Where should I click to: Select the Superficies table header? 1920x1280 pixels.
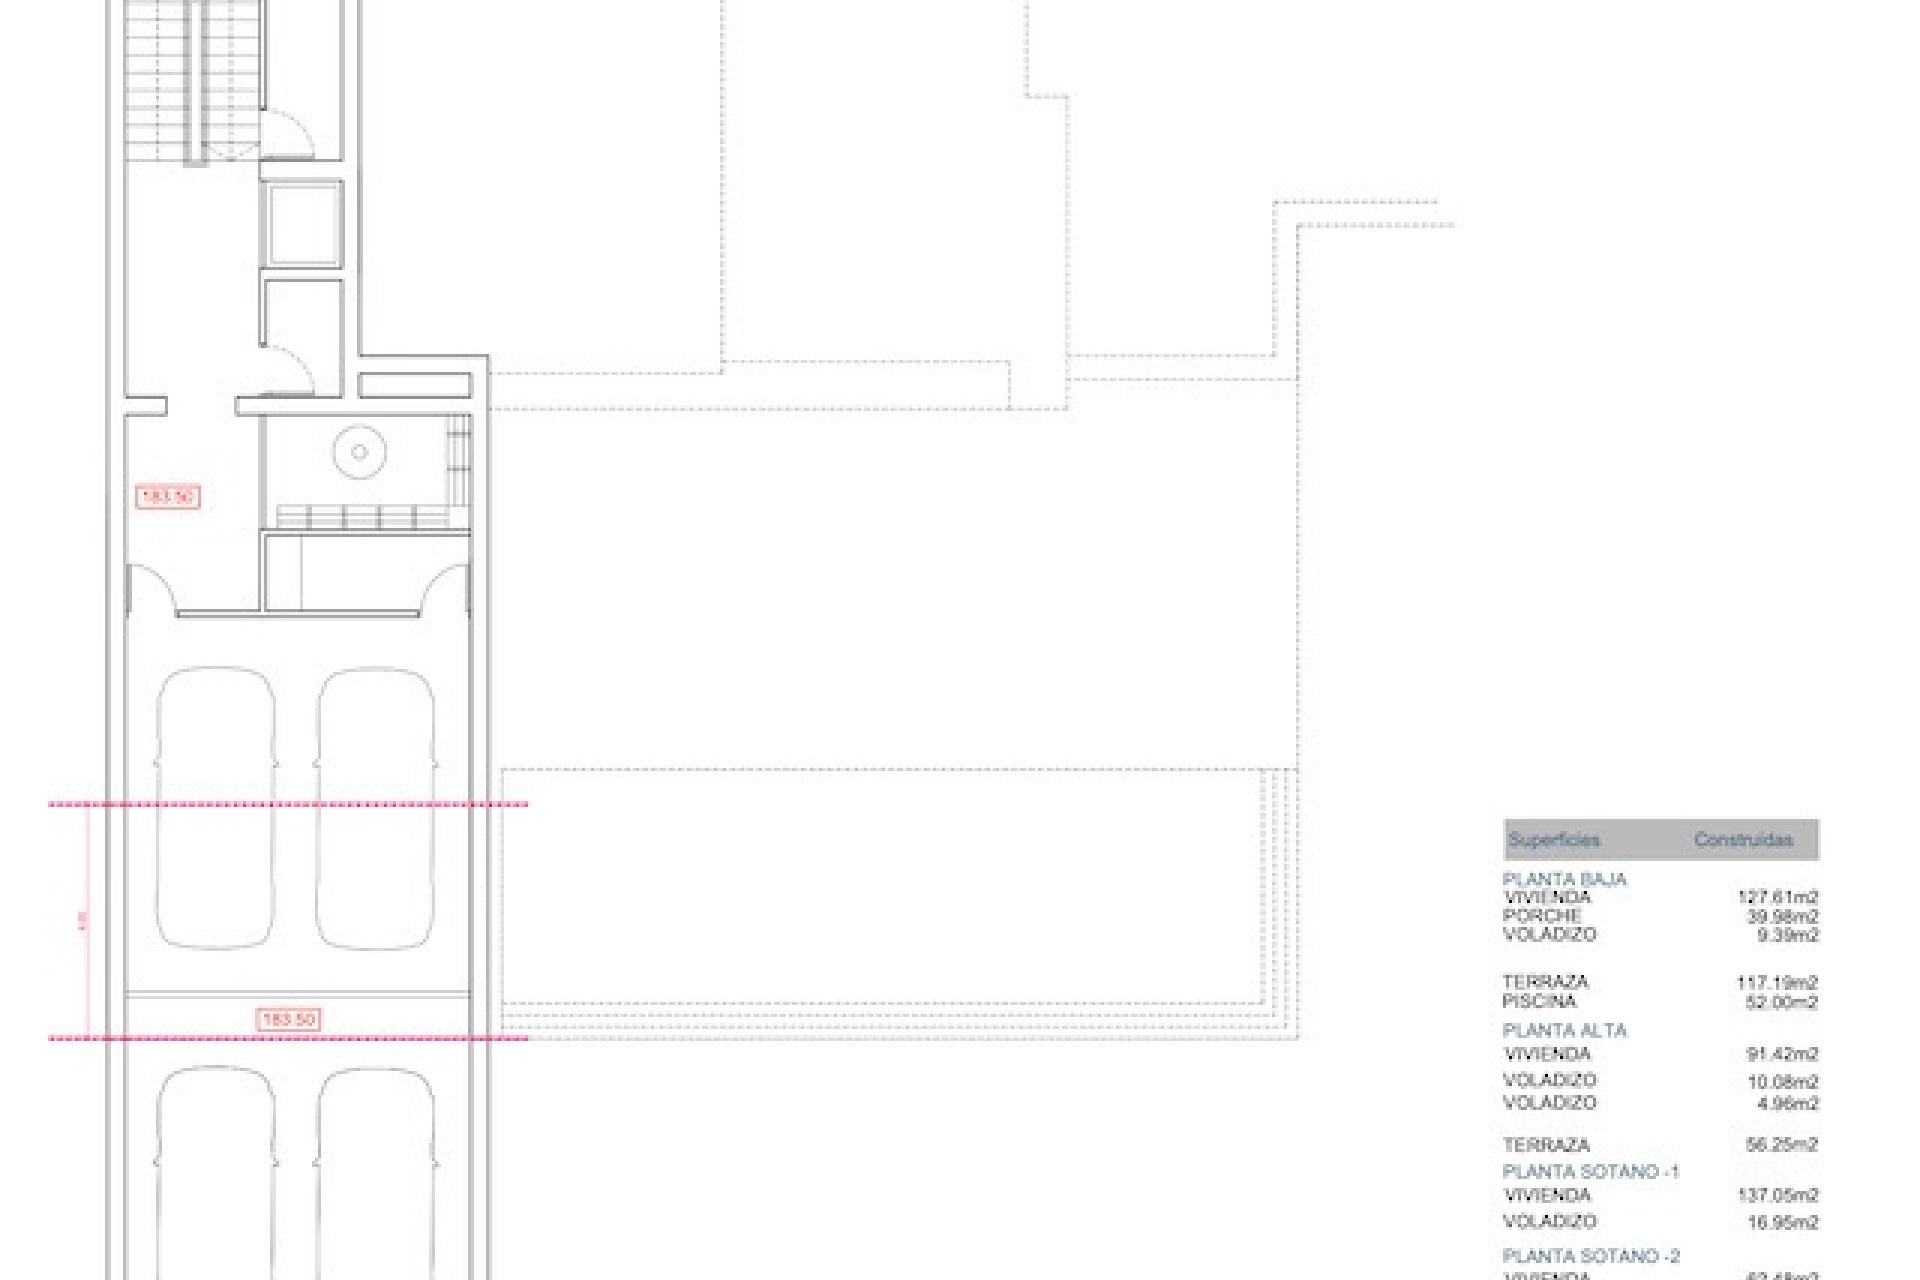(1556, 841)
